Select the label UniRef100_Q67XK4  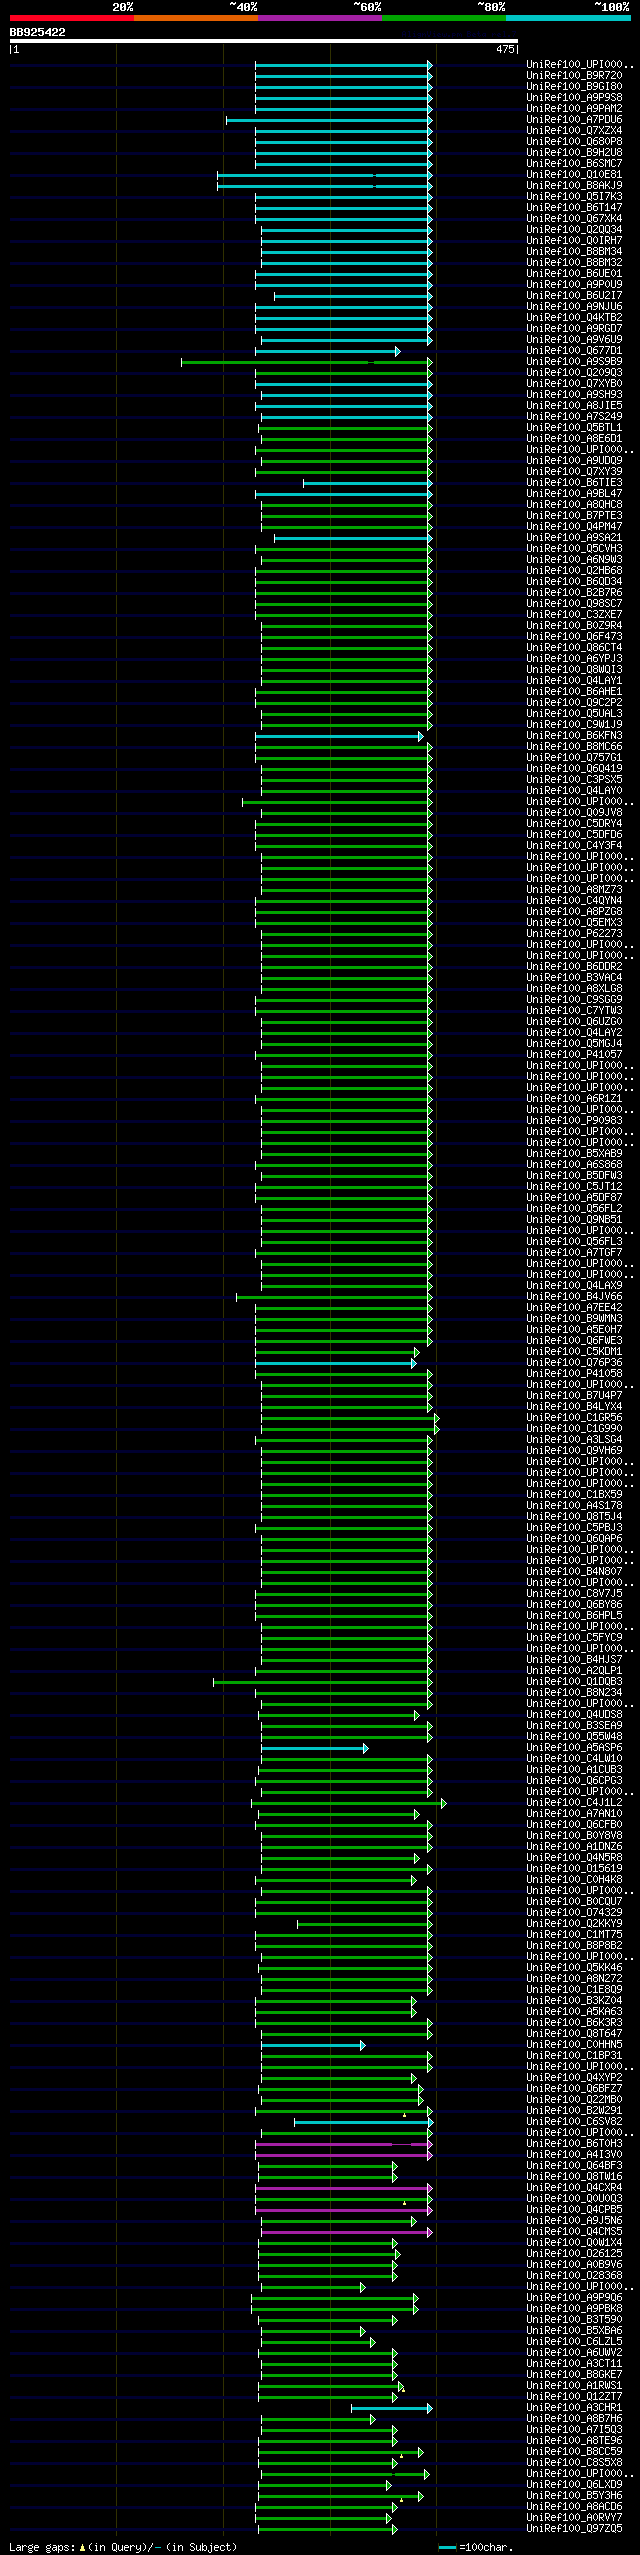574,219
